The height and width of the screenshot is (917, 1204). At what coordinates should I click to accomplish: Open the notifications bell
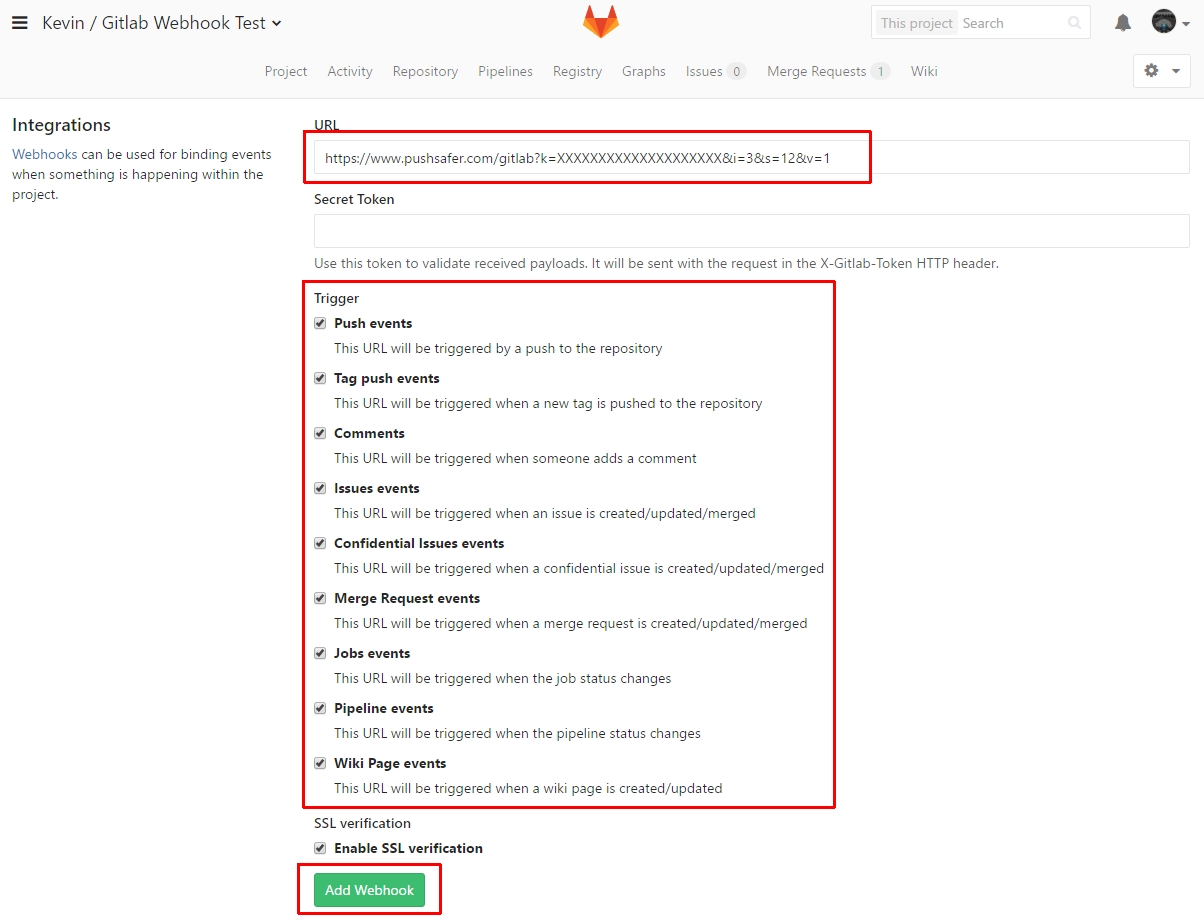click(1123, 22)
